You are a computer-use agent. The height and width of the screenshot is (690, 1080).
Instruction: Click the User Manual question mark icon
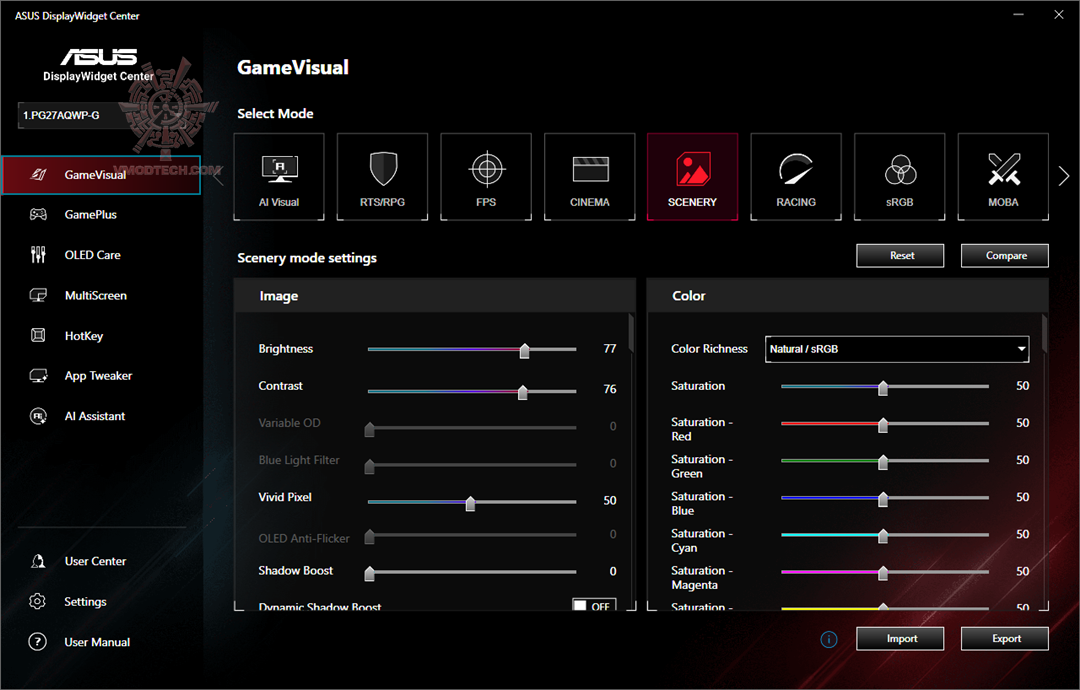pyautogui.click(x=38, y=642)
